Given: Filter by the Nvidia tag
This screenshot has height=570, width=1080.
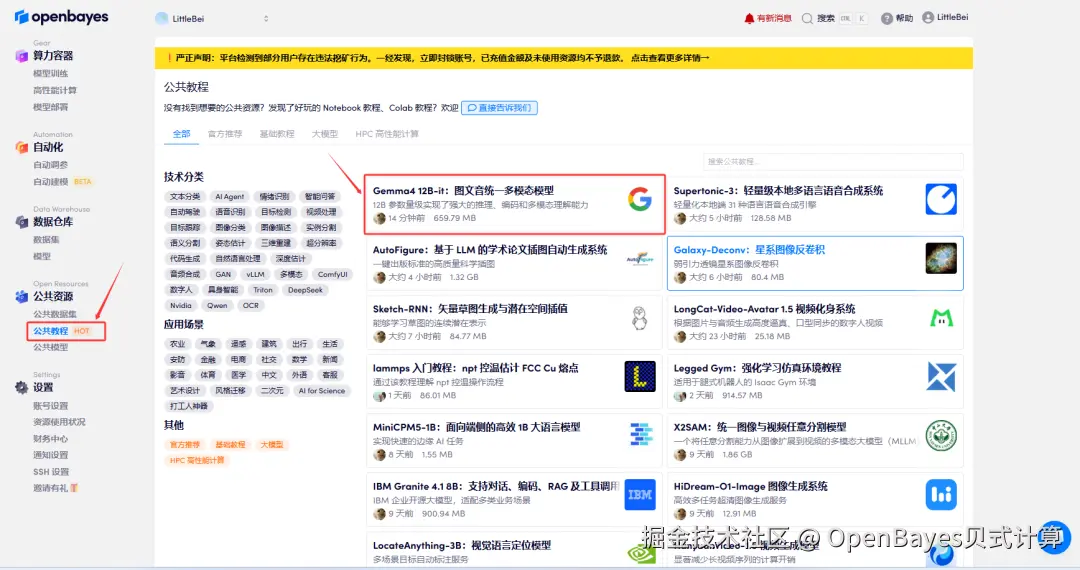Looking at the screenshot, I should pyautogui.click(x=180, y=306).
